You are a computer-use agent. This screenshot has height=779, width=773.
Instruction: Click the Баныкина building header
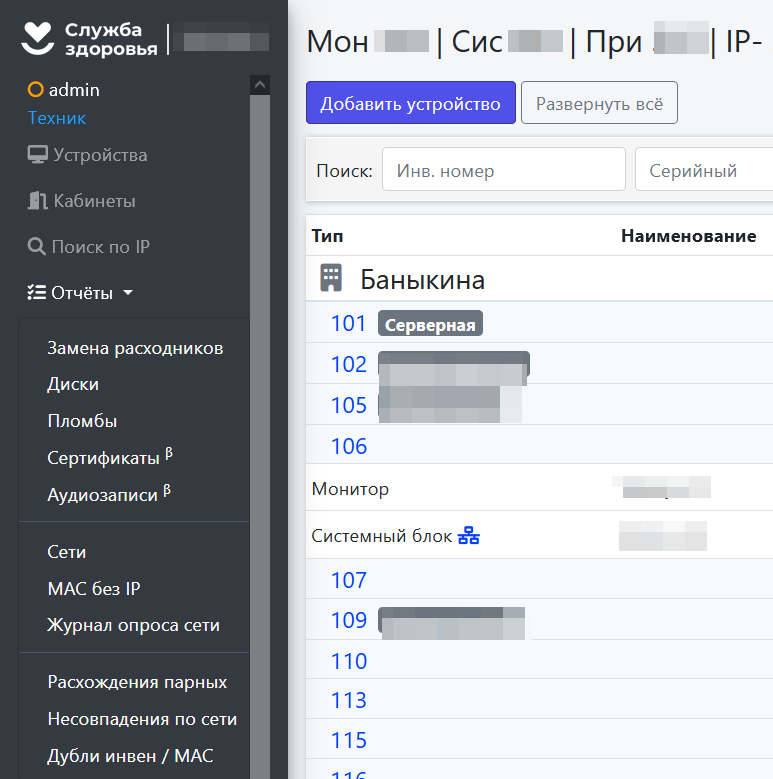point(422,279)
